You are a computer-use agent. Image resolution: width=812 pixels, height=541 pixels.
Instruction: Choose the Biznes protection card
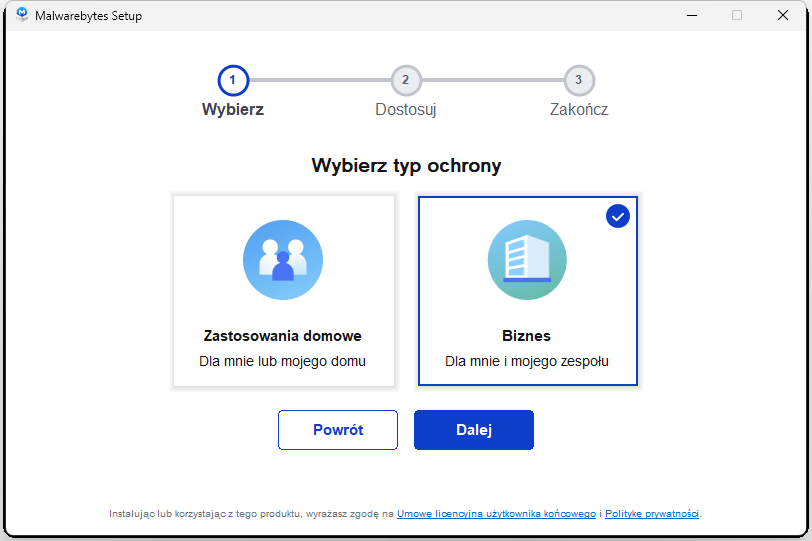point(528,291)
